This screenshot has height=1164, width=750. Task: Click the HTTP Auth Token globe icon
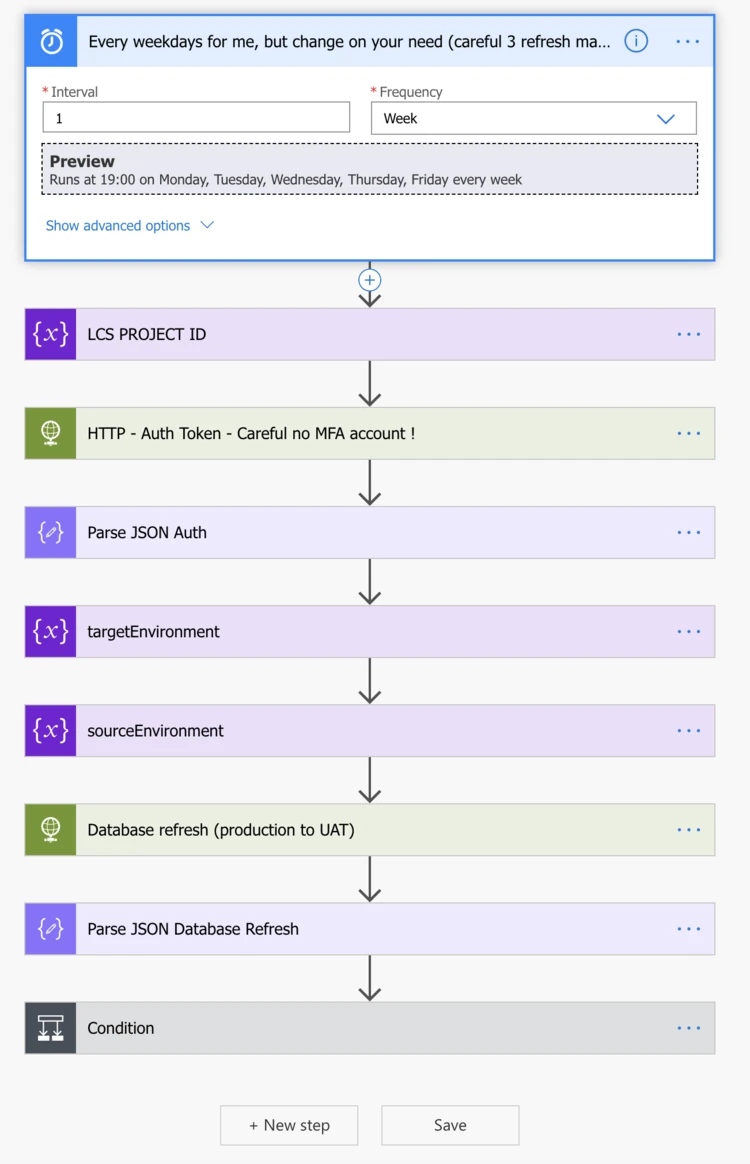[51, 433]
